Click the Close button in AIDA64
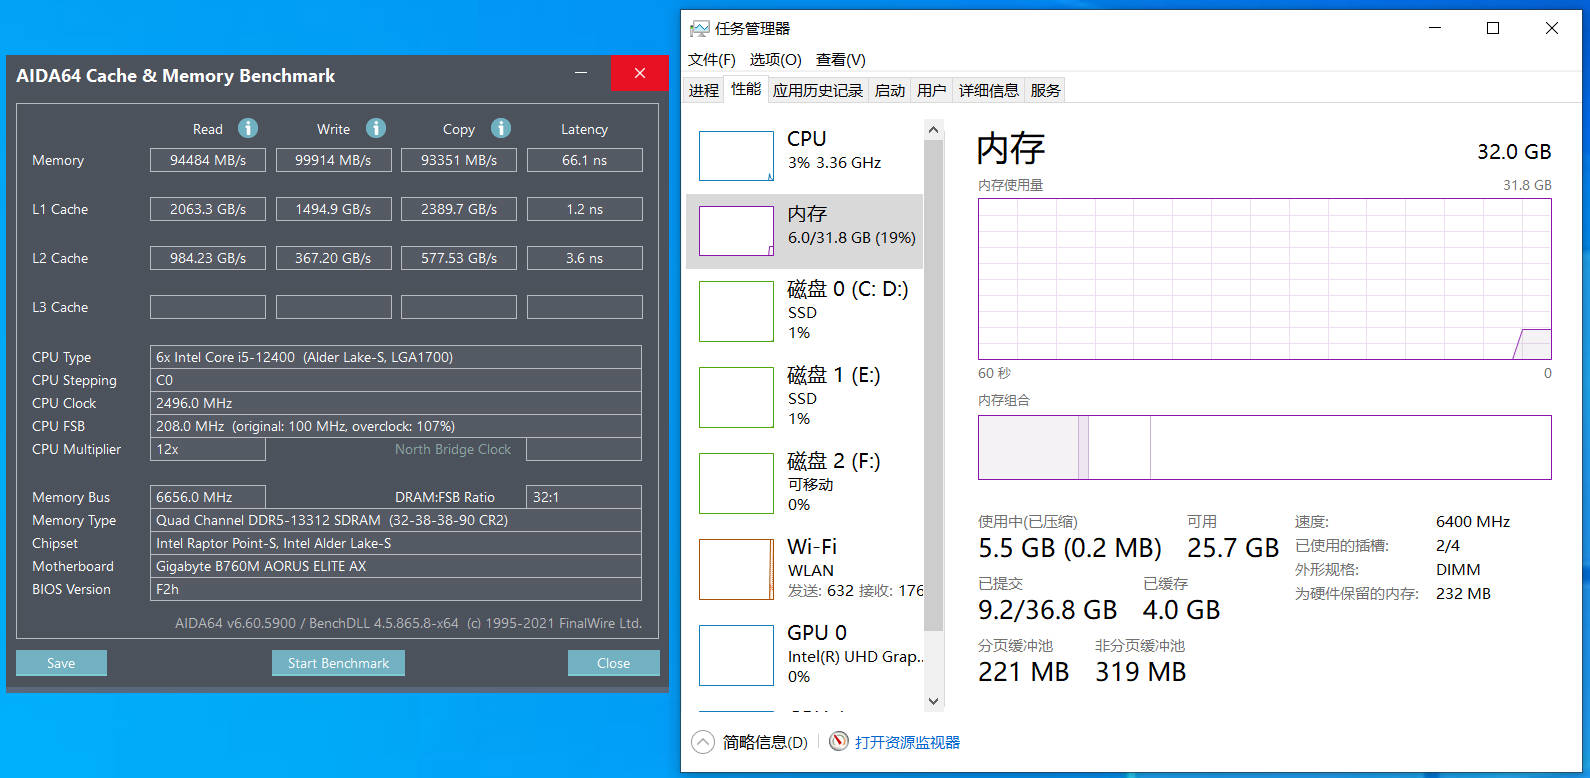The image size is (1590, 778). pyautogui.click(x=614, y=663)
